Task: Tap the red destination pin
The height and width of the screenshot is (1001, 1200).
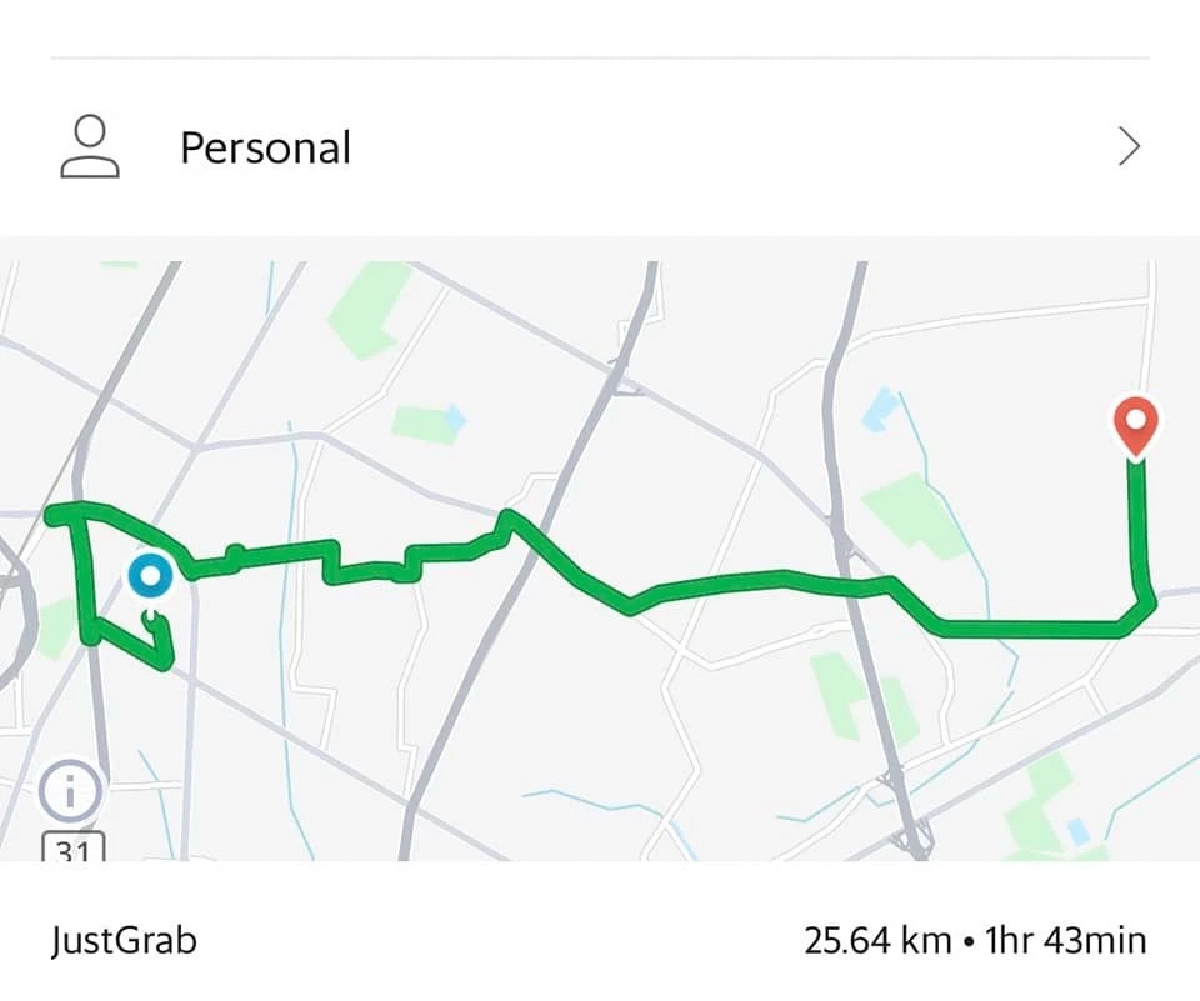Action: click(1136, 424)
